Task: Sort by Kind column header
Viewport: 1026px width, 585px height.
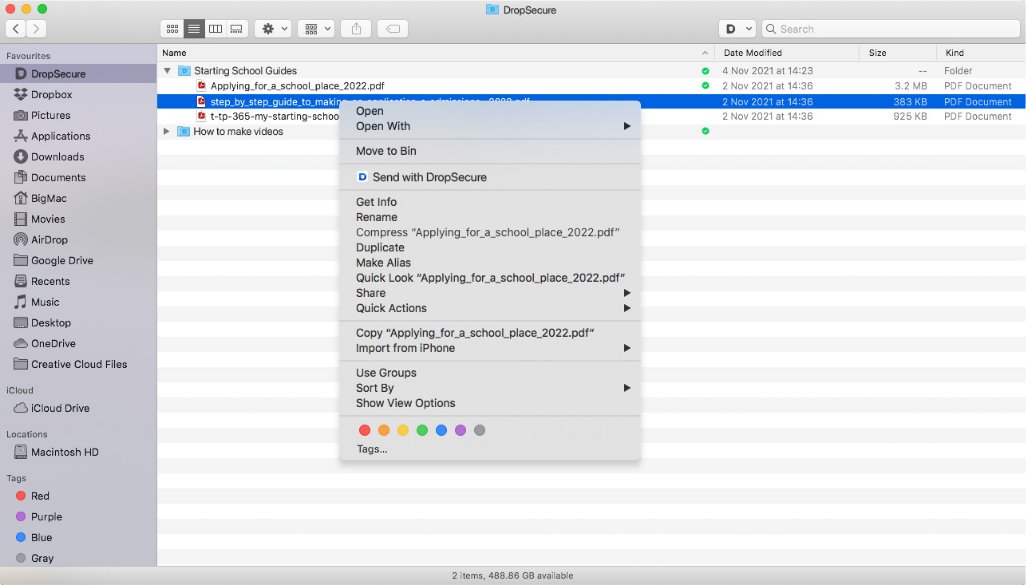Action: (x=982, y=53)
